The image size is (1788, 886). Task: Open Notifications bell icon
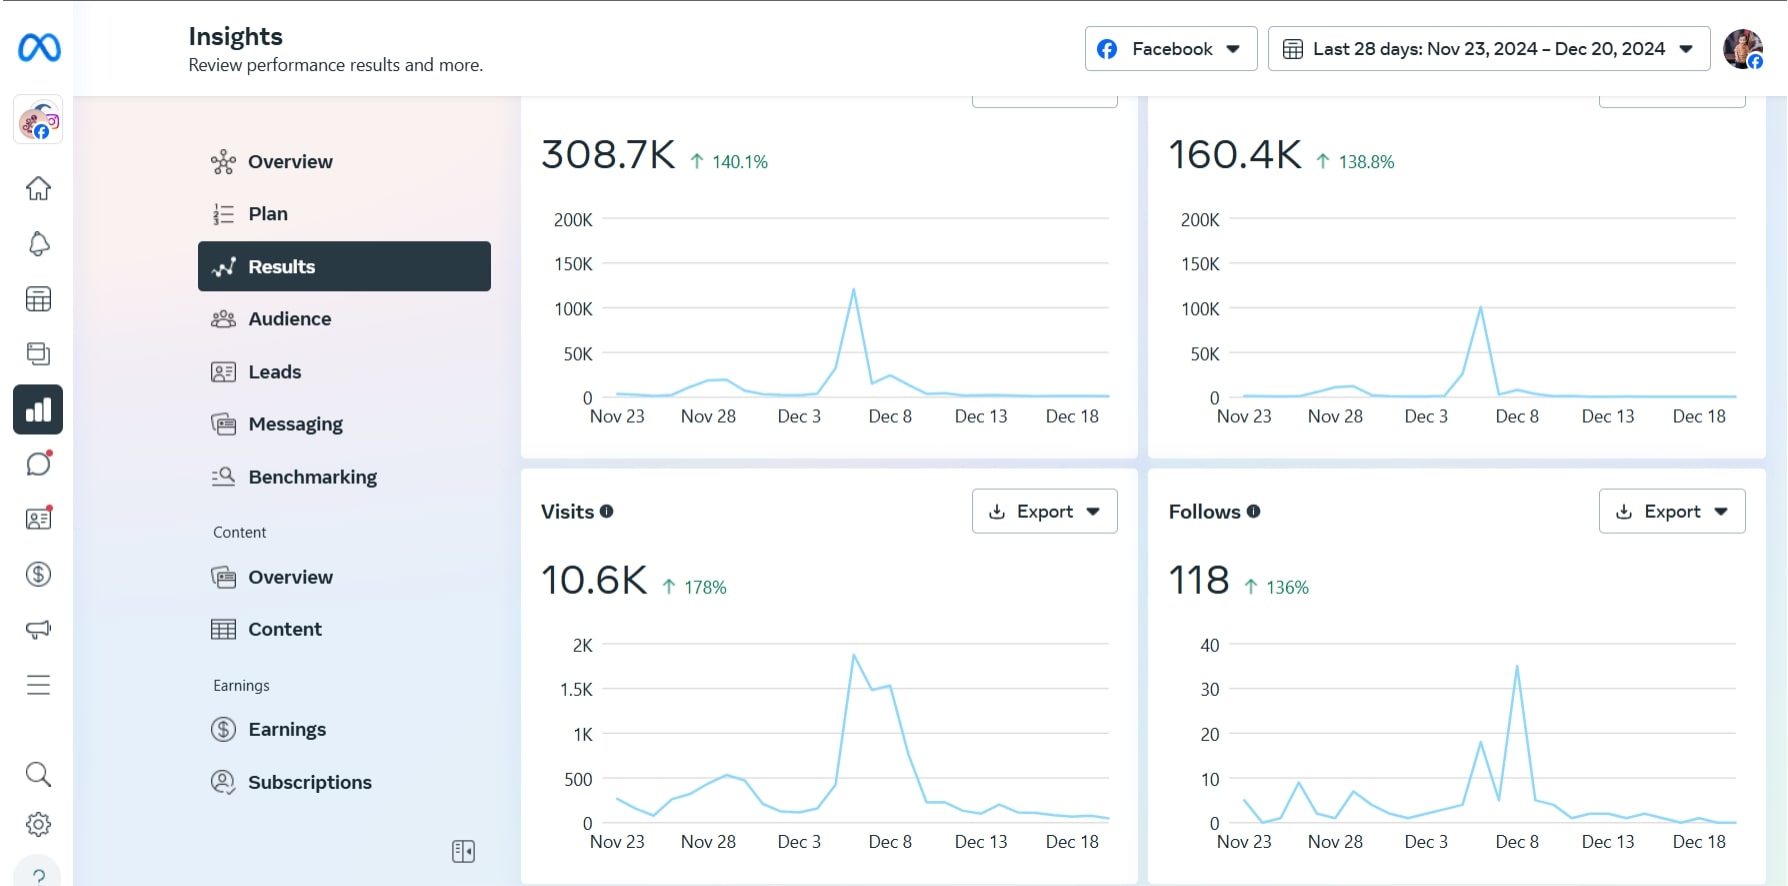[38, 243]
